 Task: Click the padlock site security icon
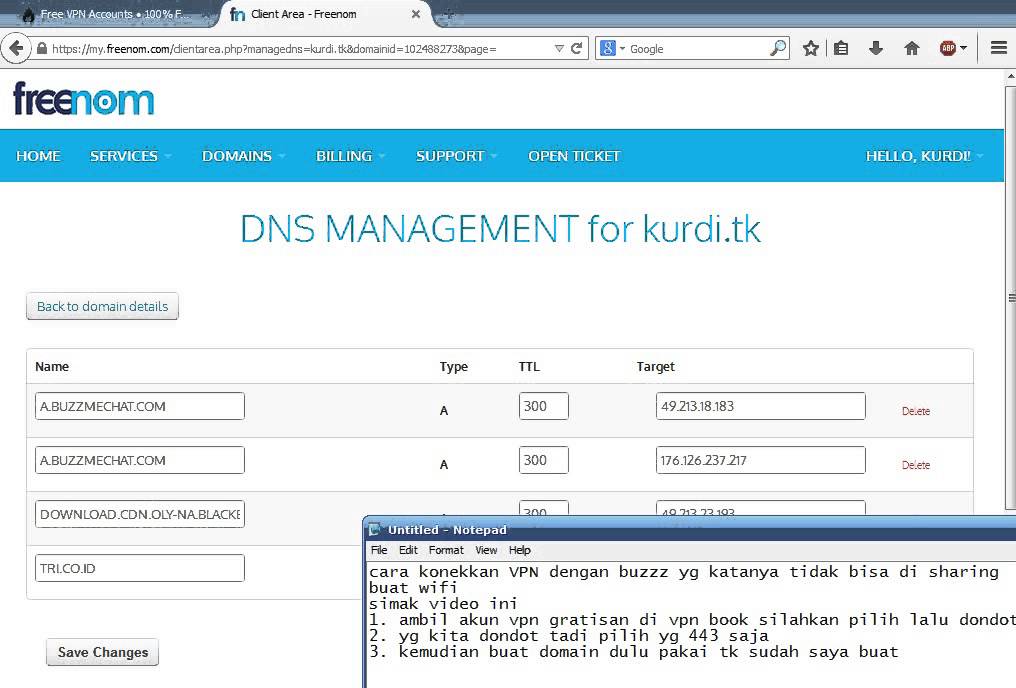[x=42, y=49]
